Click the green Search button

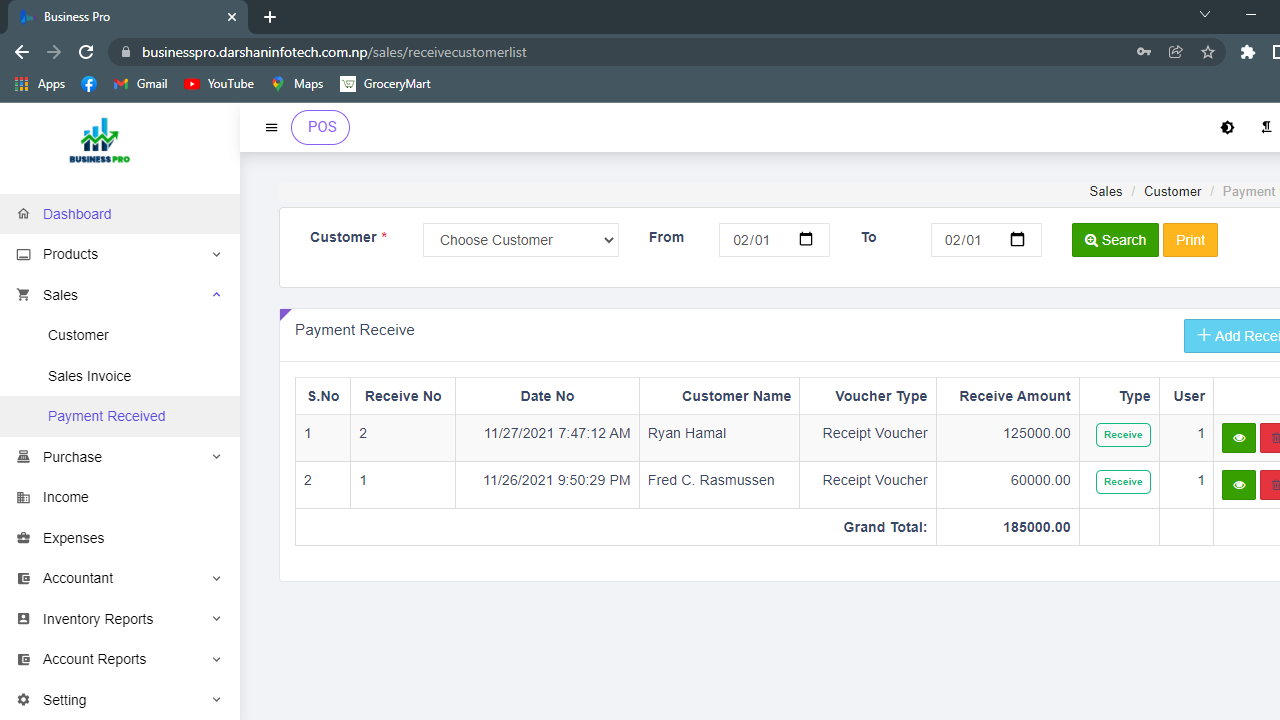1115,240
